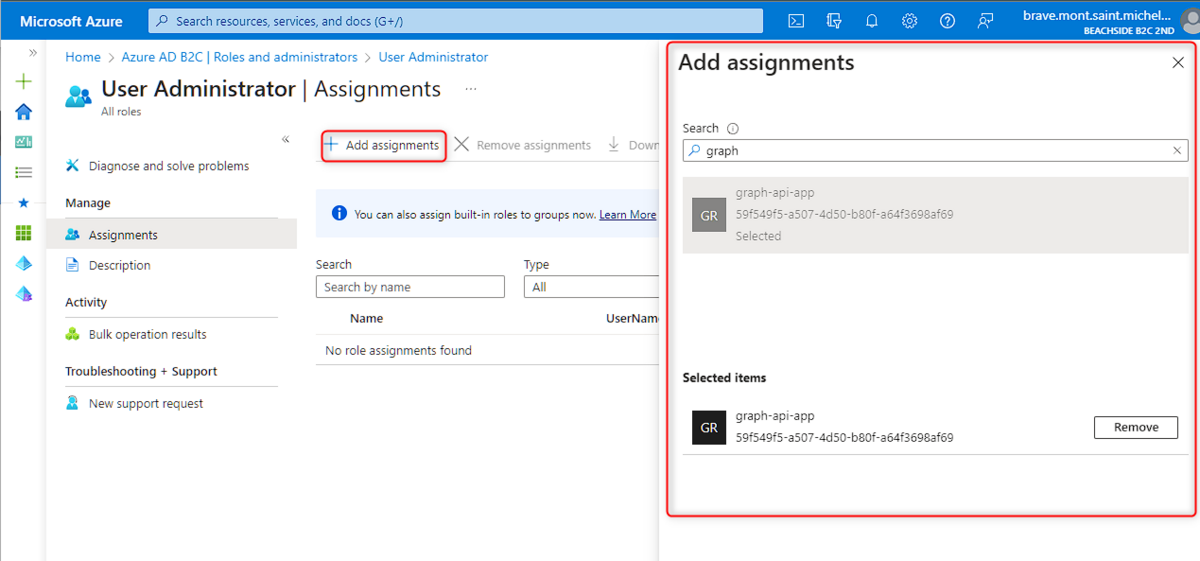Click the top search resources bar
This screenshot has height=561, width=1200.
tap(455, 21)
